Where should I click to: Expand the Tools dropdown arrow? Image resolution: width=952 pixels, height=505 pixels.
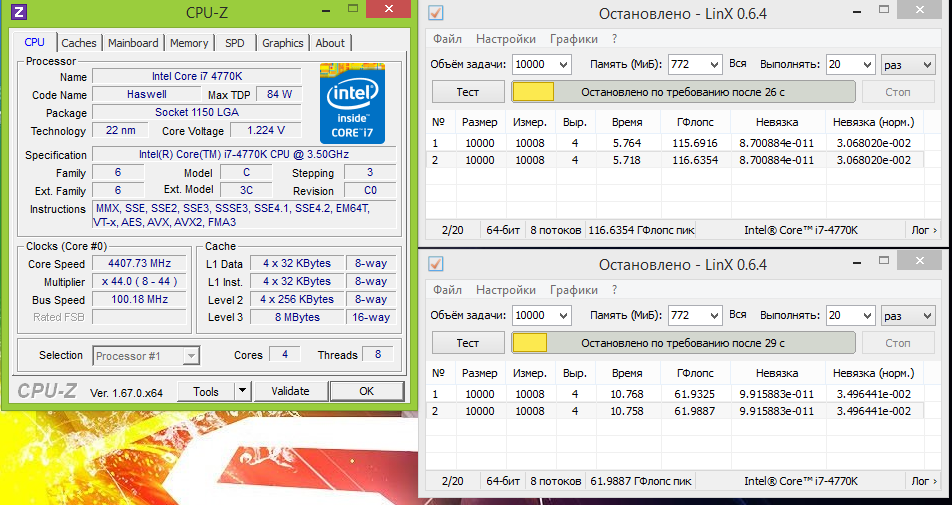242,391
